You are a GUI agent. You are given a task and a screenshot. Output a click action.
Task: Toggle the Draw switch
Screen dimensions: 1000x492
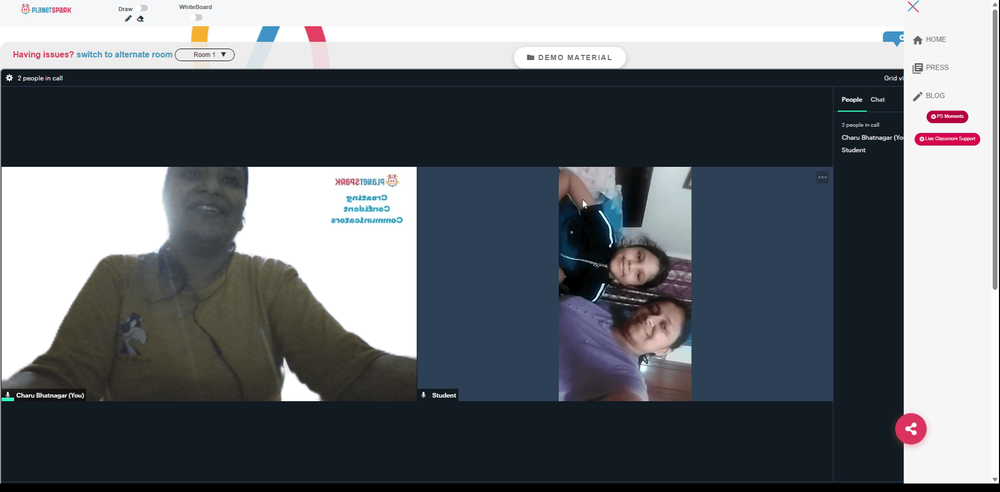[x=143, y=8]
